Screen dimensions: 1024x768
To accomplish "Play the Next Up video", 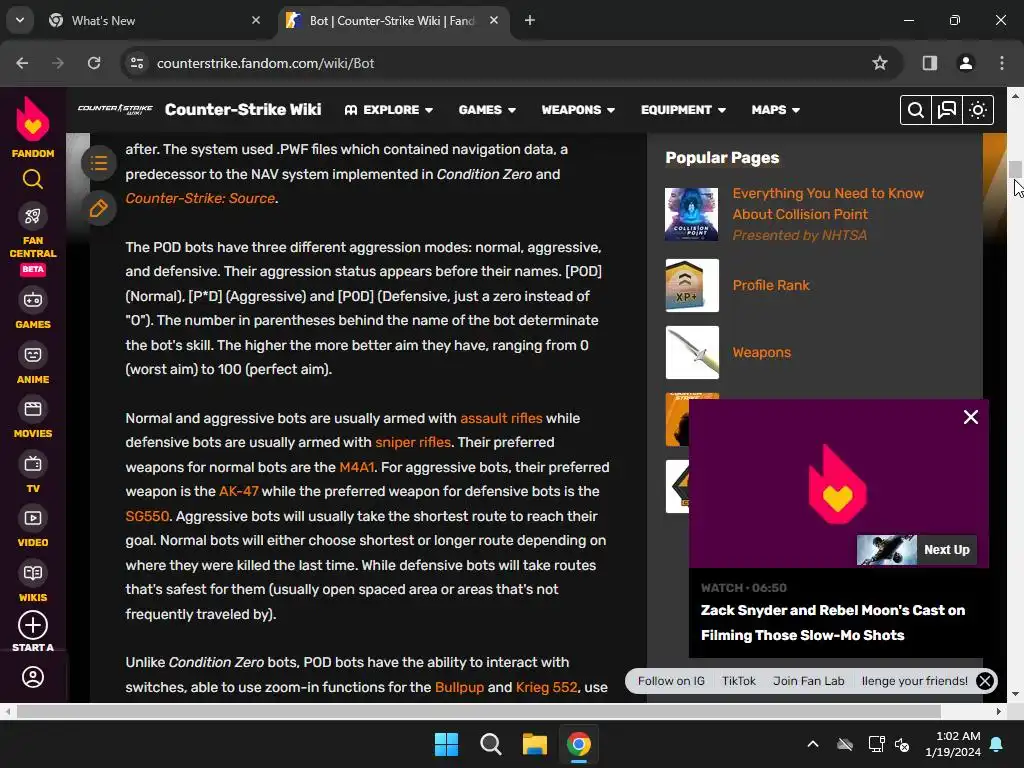I will pyautogui.click(x=917, y=550).
